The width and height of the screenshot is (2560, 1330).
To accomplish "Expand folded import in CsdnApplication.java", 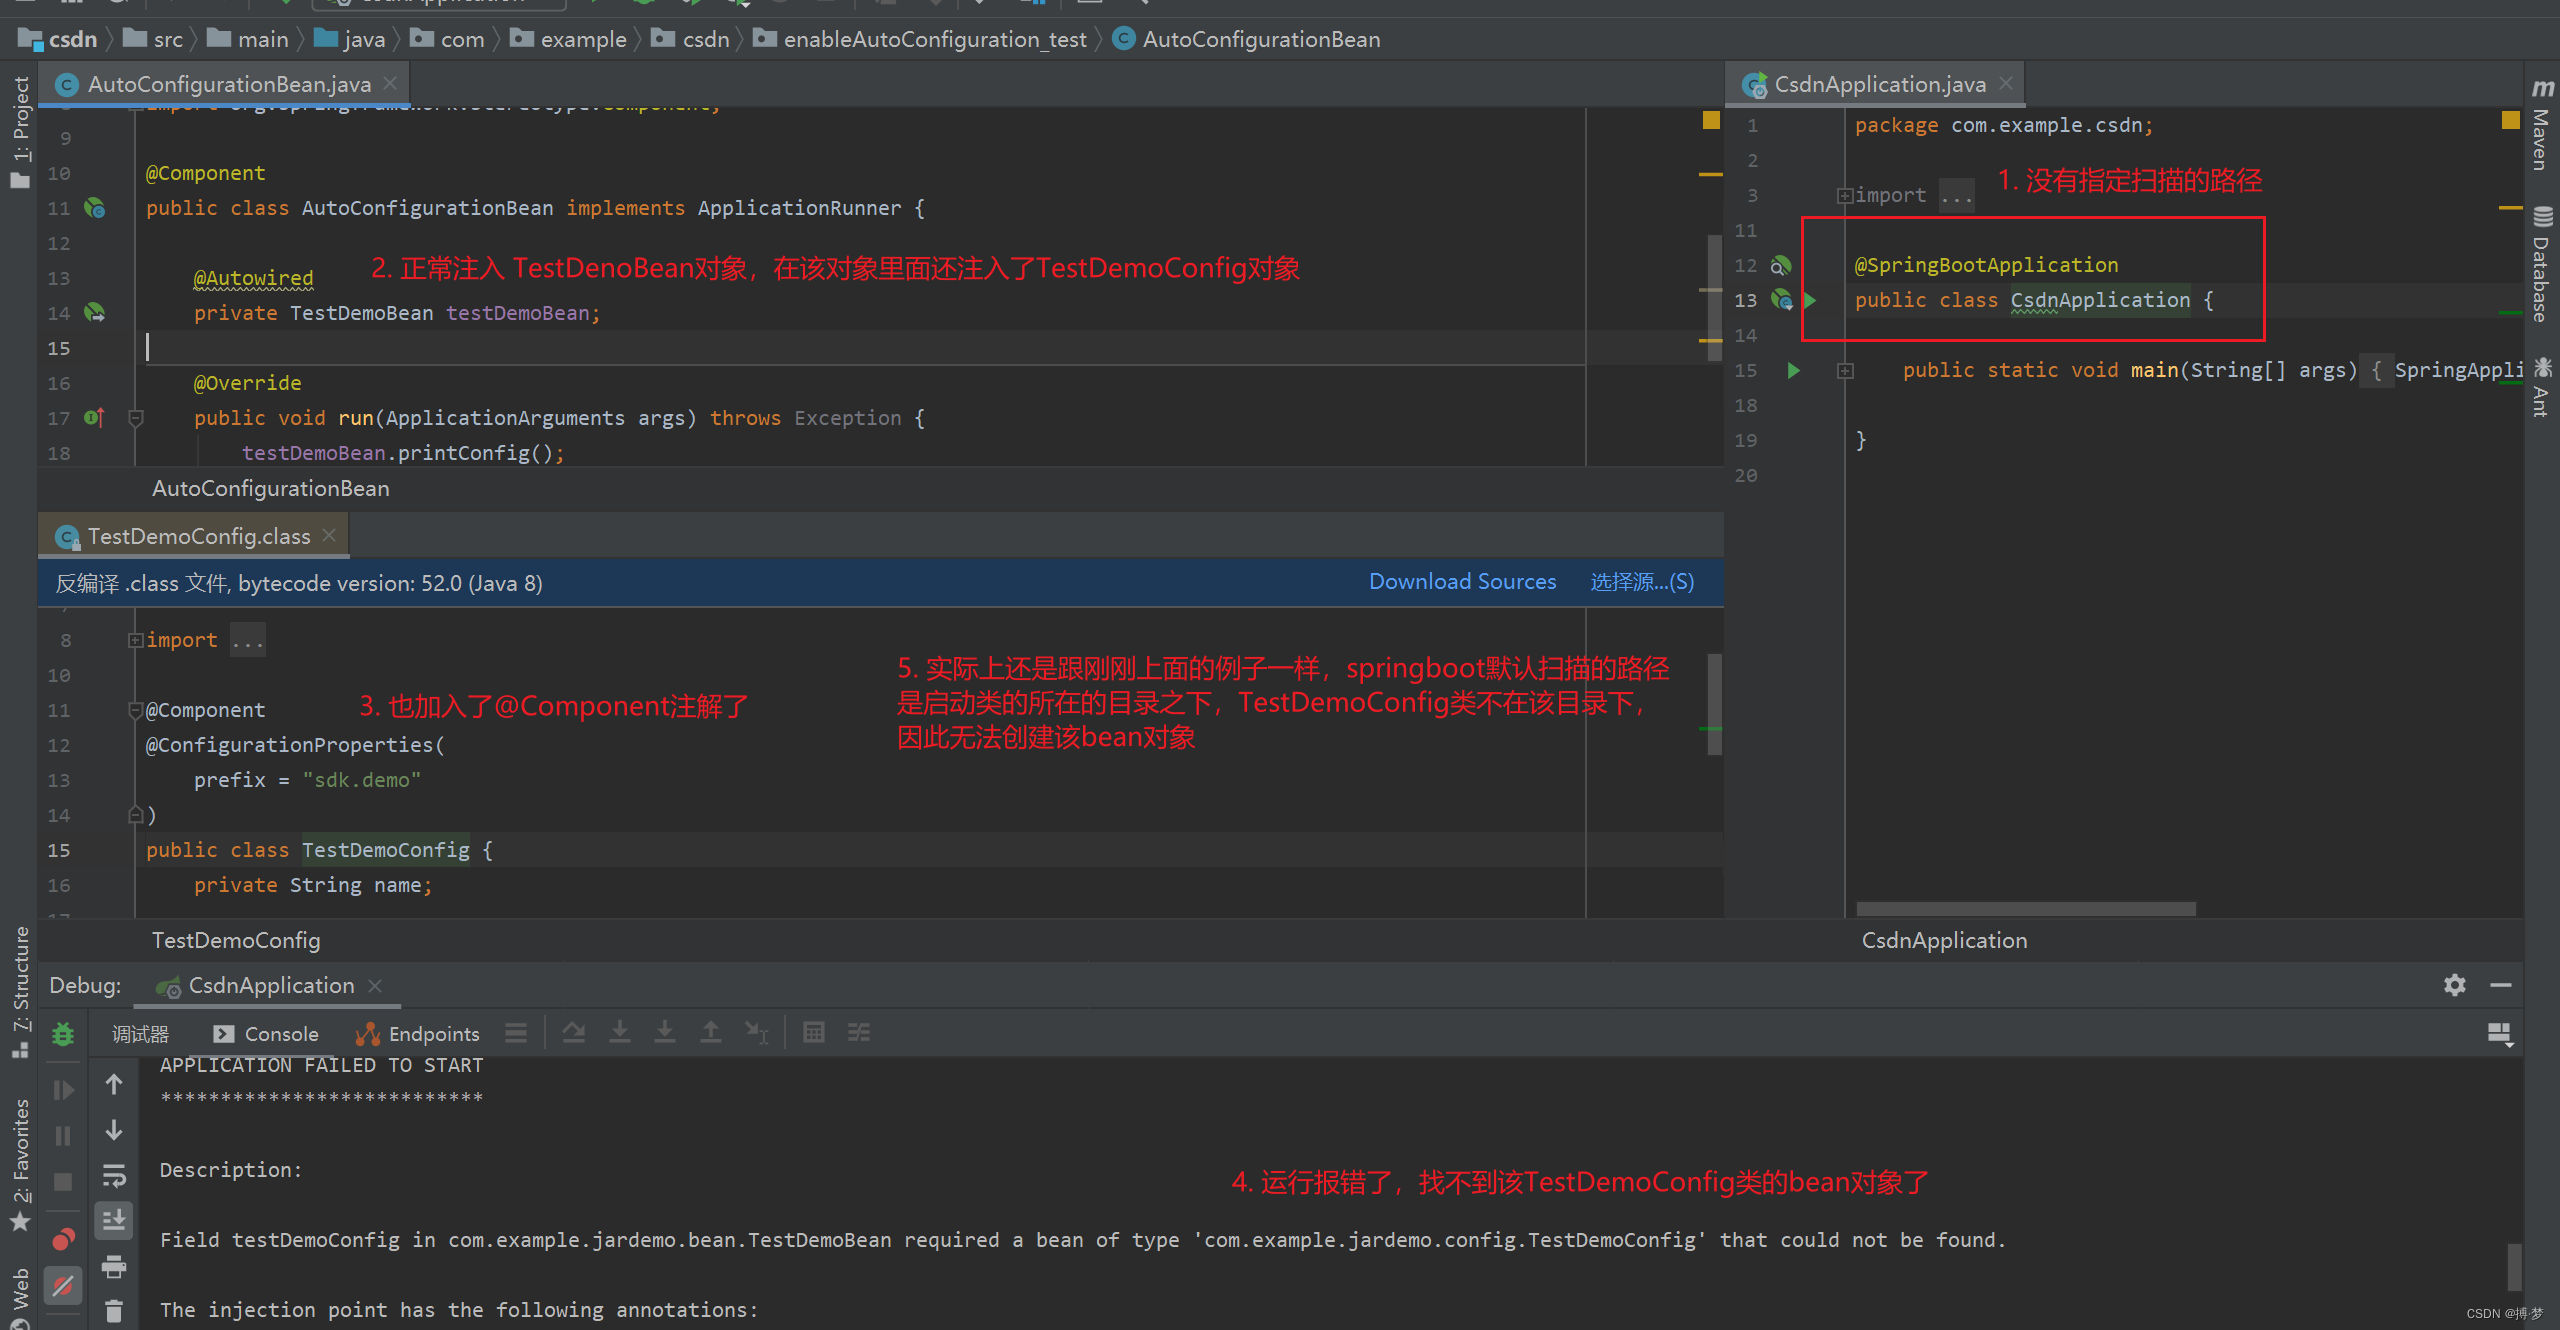I will click(1845, 195).
